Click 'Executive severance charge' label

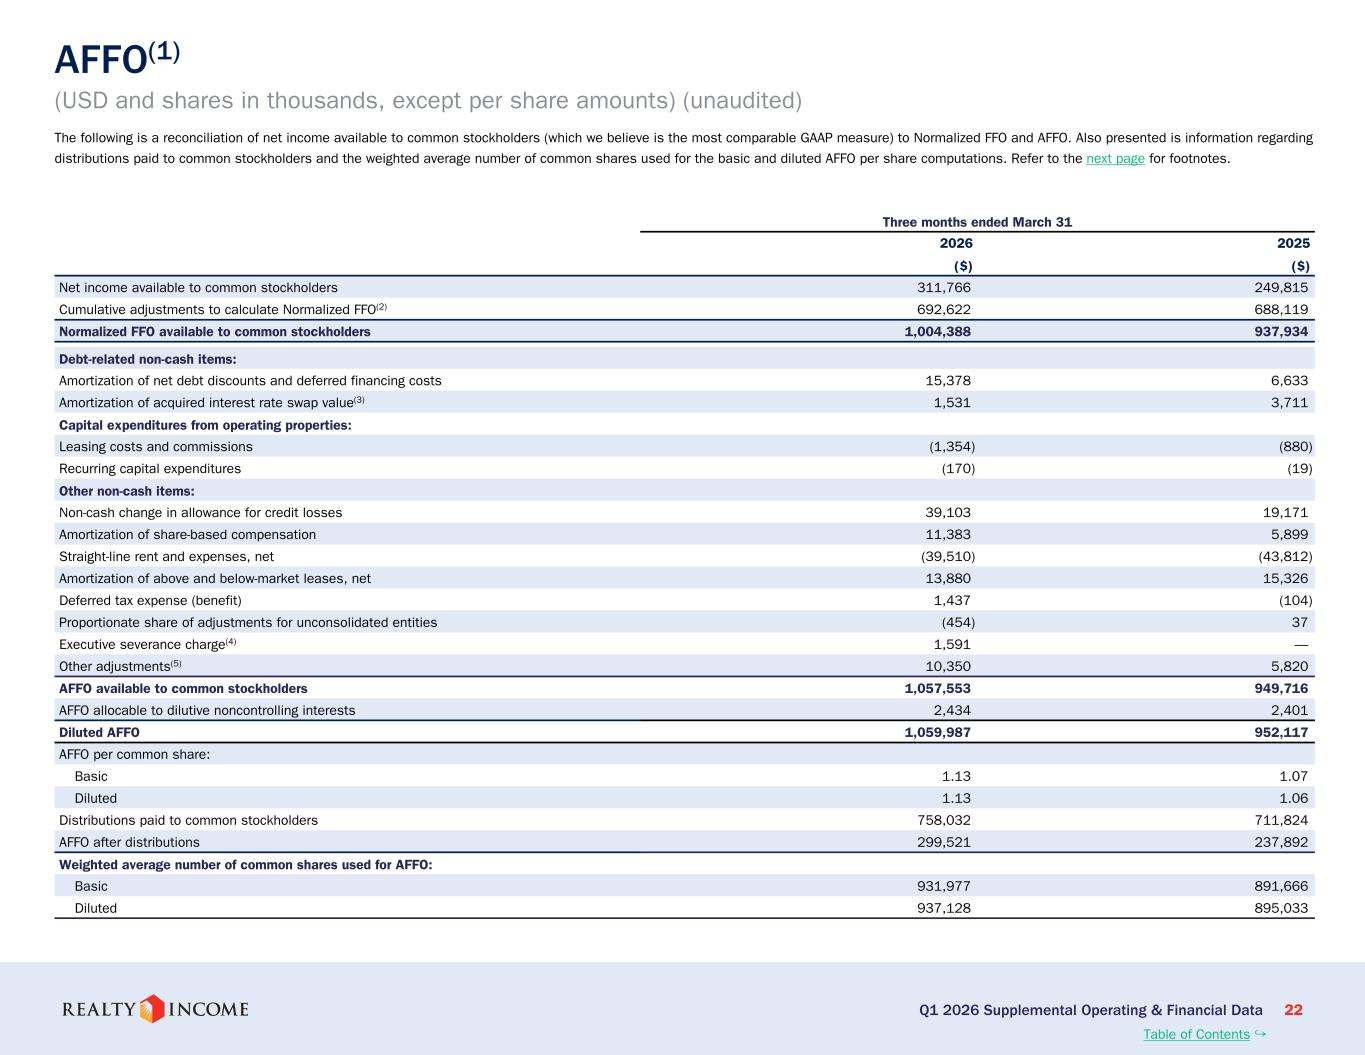click(x=148, y=645)
